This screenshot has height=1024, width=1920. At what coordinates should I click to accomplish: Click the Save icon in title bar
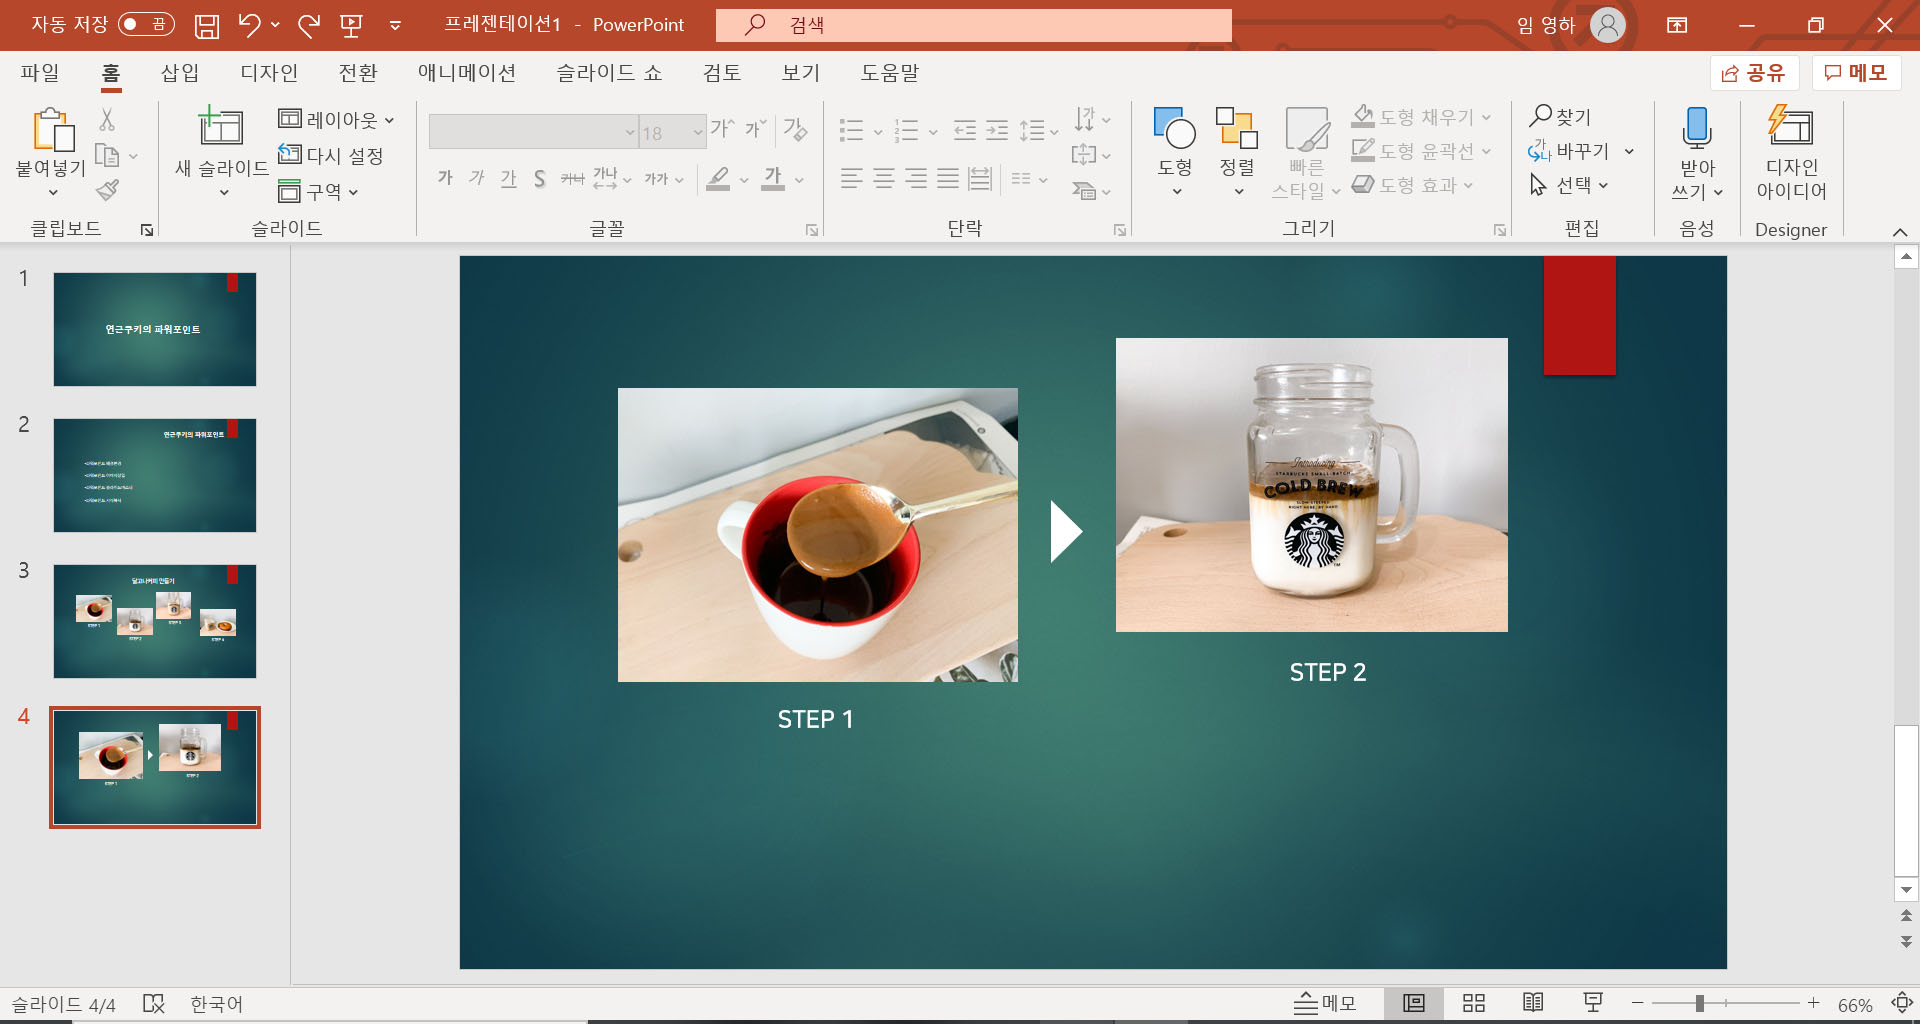click(x=207, y=25)
